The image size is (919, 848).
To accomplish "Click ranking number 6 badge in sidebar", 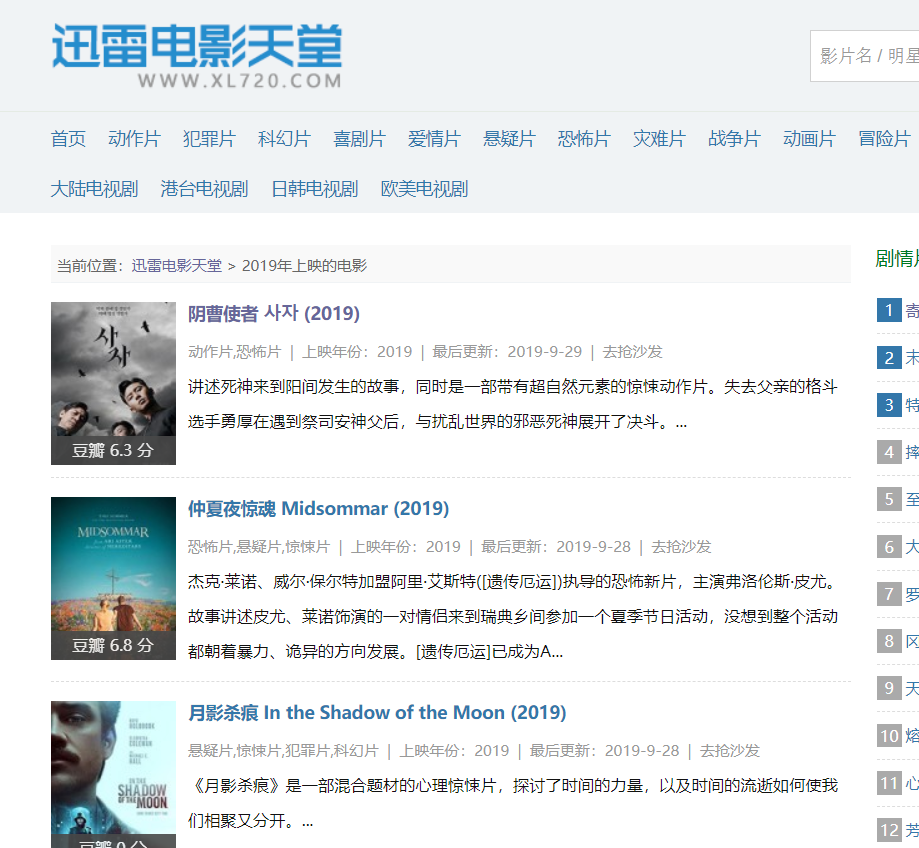I will (889, 547).
